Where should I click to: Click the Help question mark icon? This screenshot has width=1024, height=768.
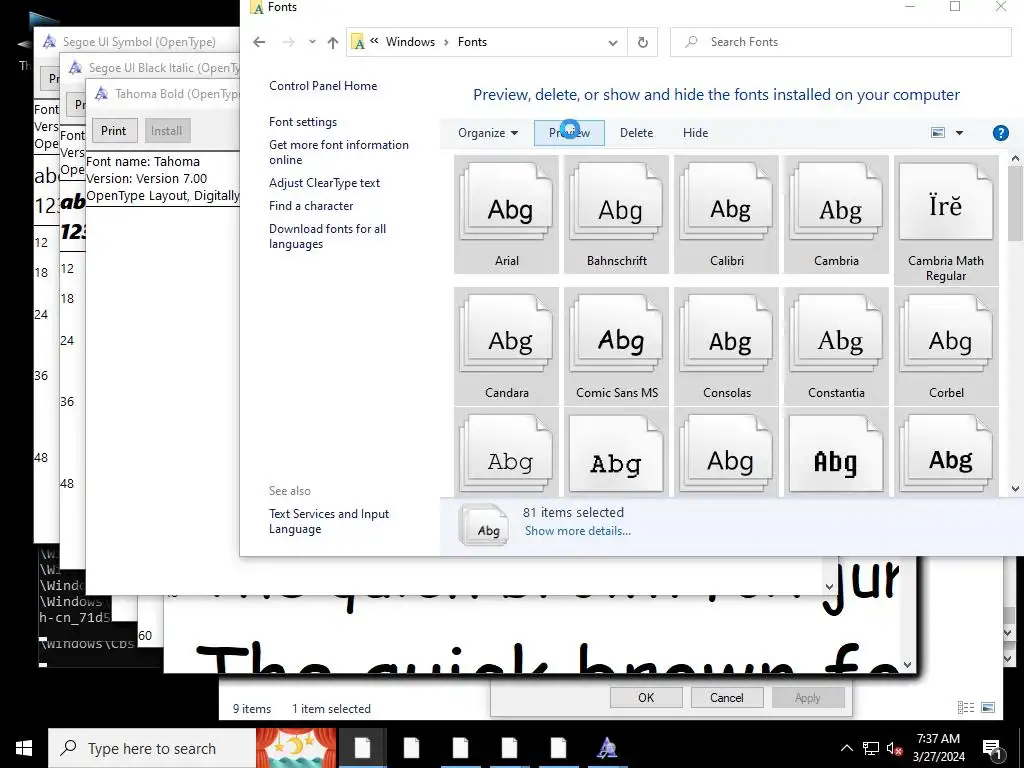[1000, 133]
